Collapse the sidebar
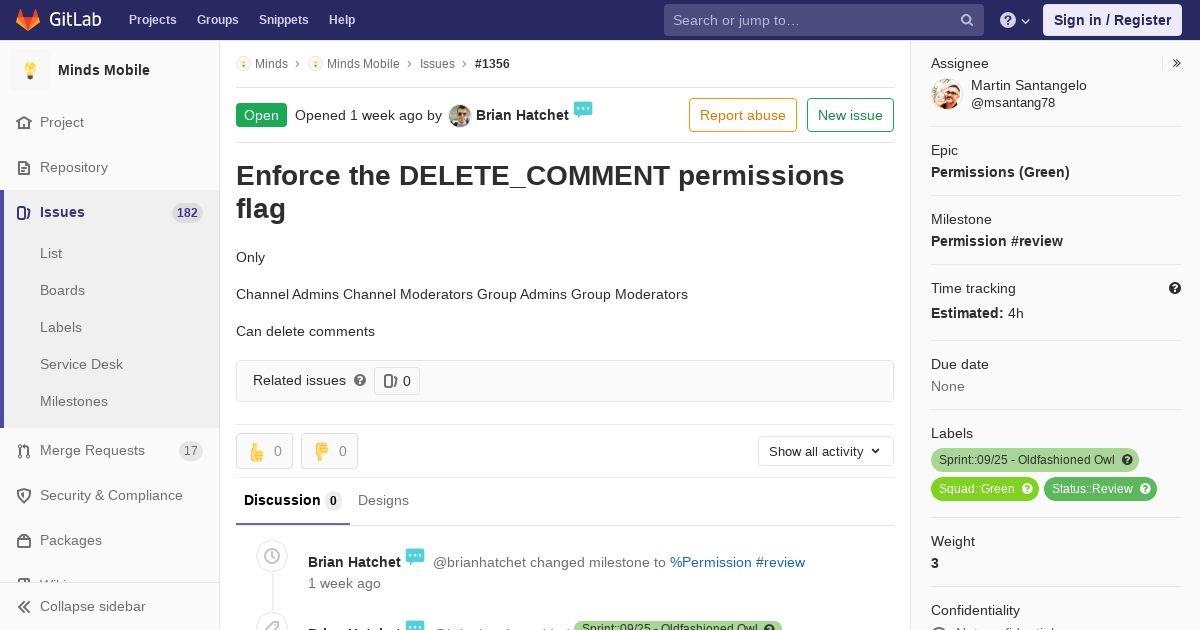The image size is (1200, 630). tap(109, 606)
